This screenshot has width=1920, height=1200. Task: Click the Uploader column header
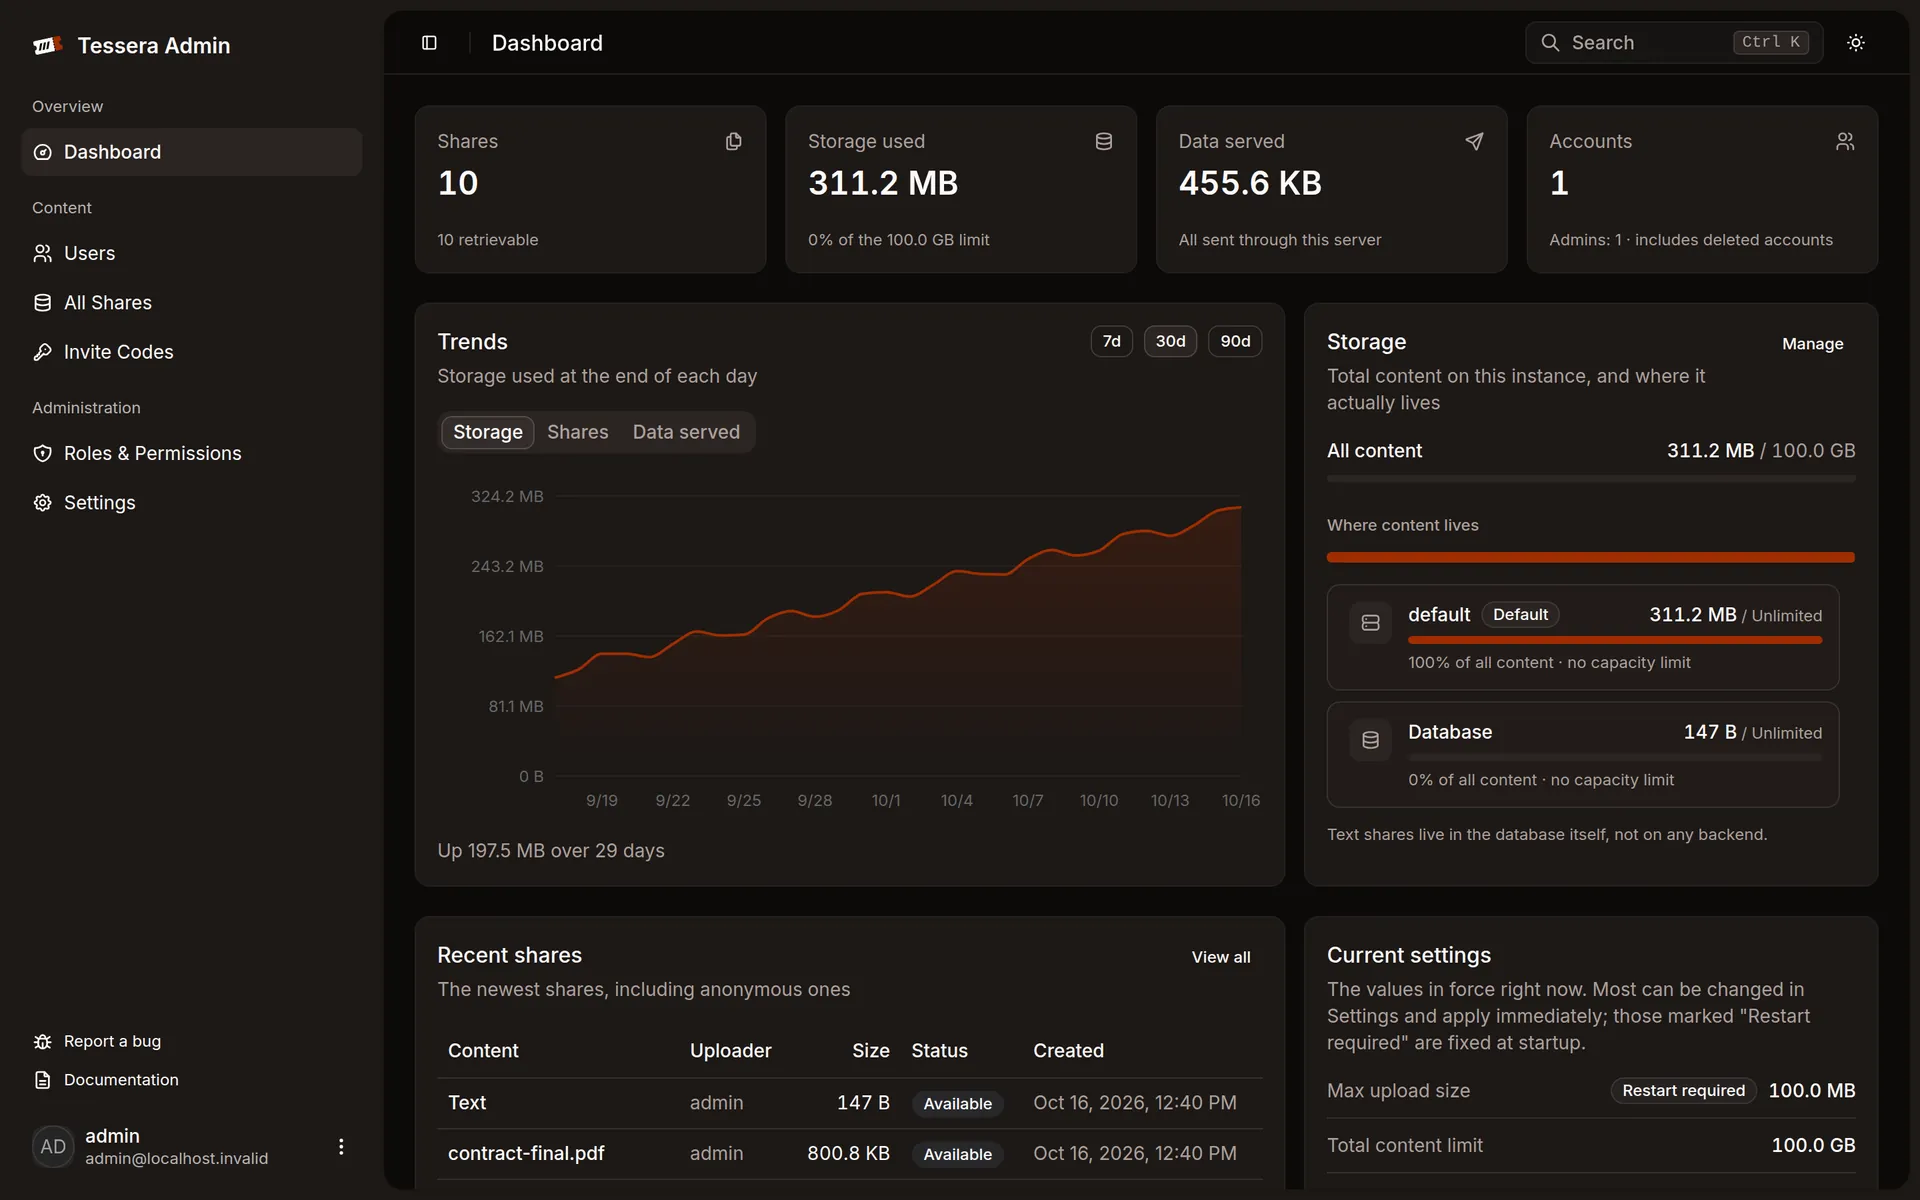coord(730,1051)
